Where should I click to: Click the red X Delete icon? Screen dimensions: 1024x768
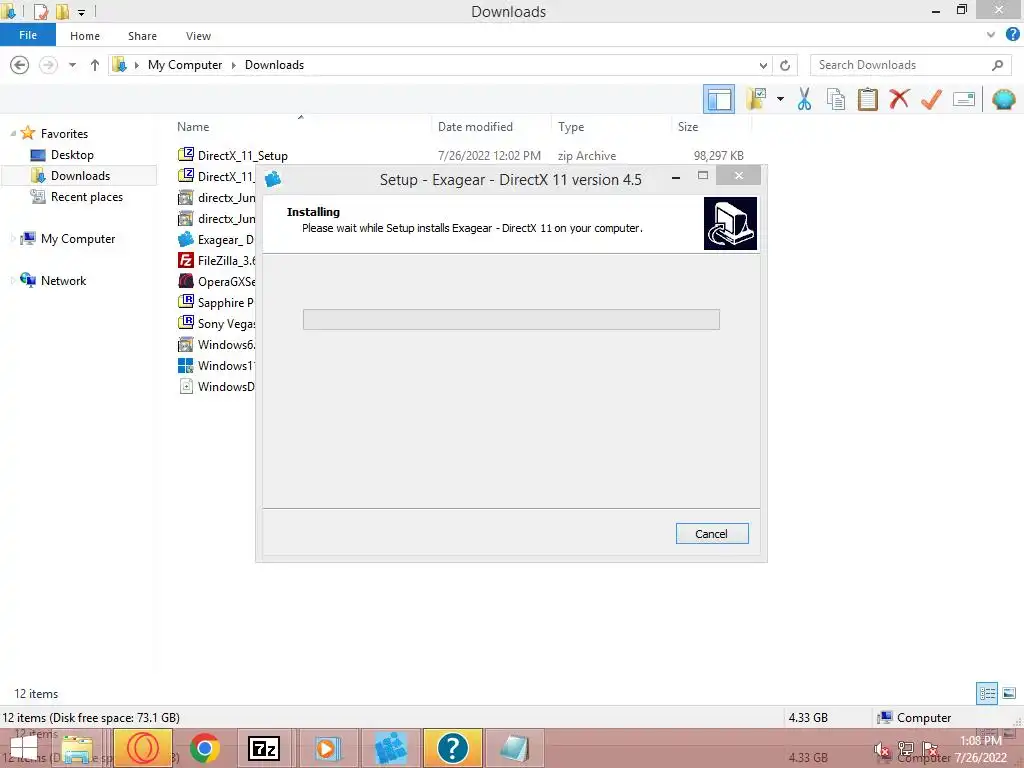pyautogui.click(x=899, y=99)
